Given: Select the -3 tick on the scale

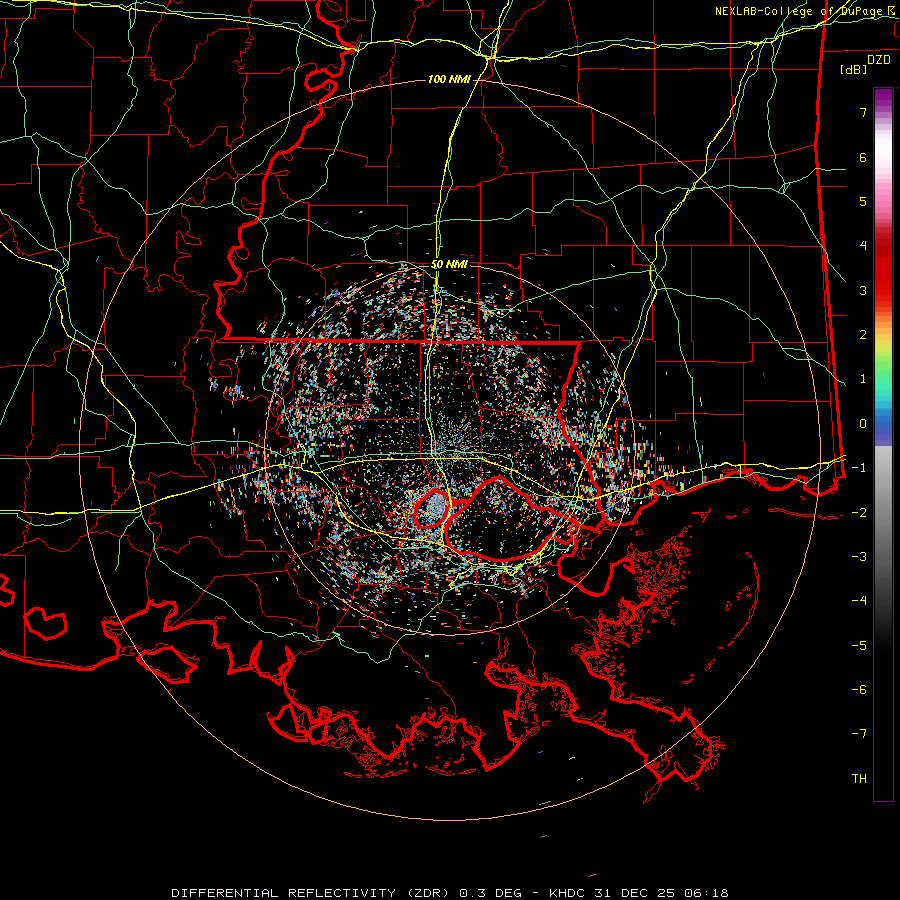Looking at the screenshot, I should click(859, 557).
